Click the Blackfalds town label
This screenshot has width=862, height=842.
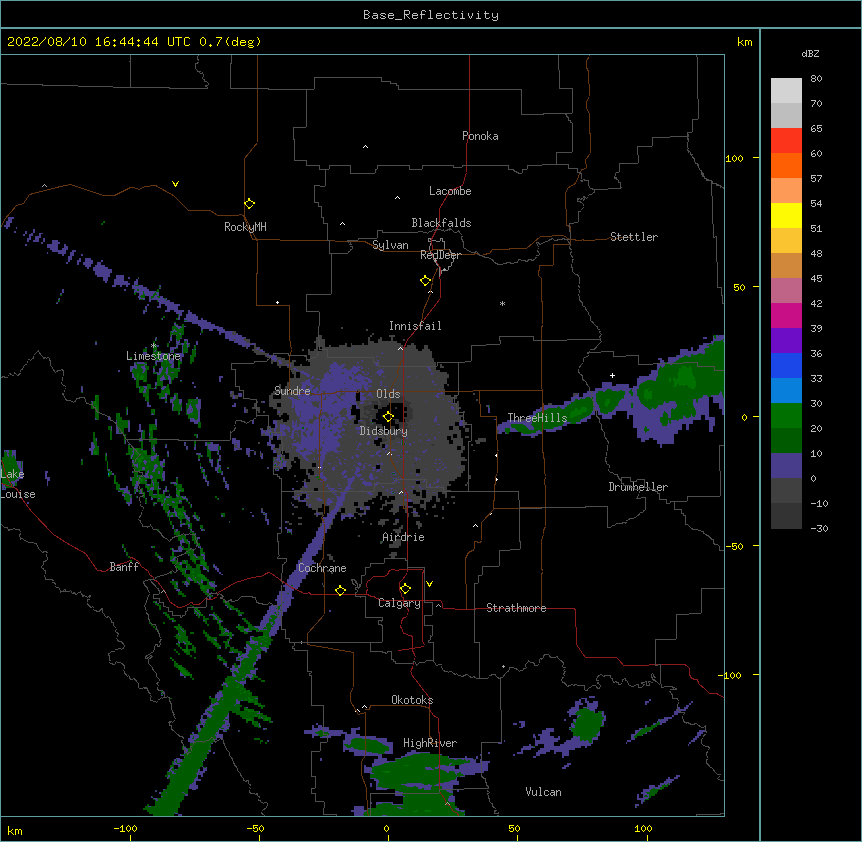pyautogui.click(x=441, y=223)
